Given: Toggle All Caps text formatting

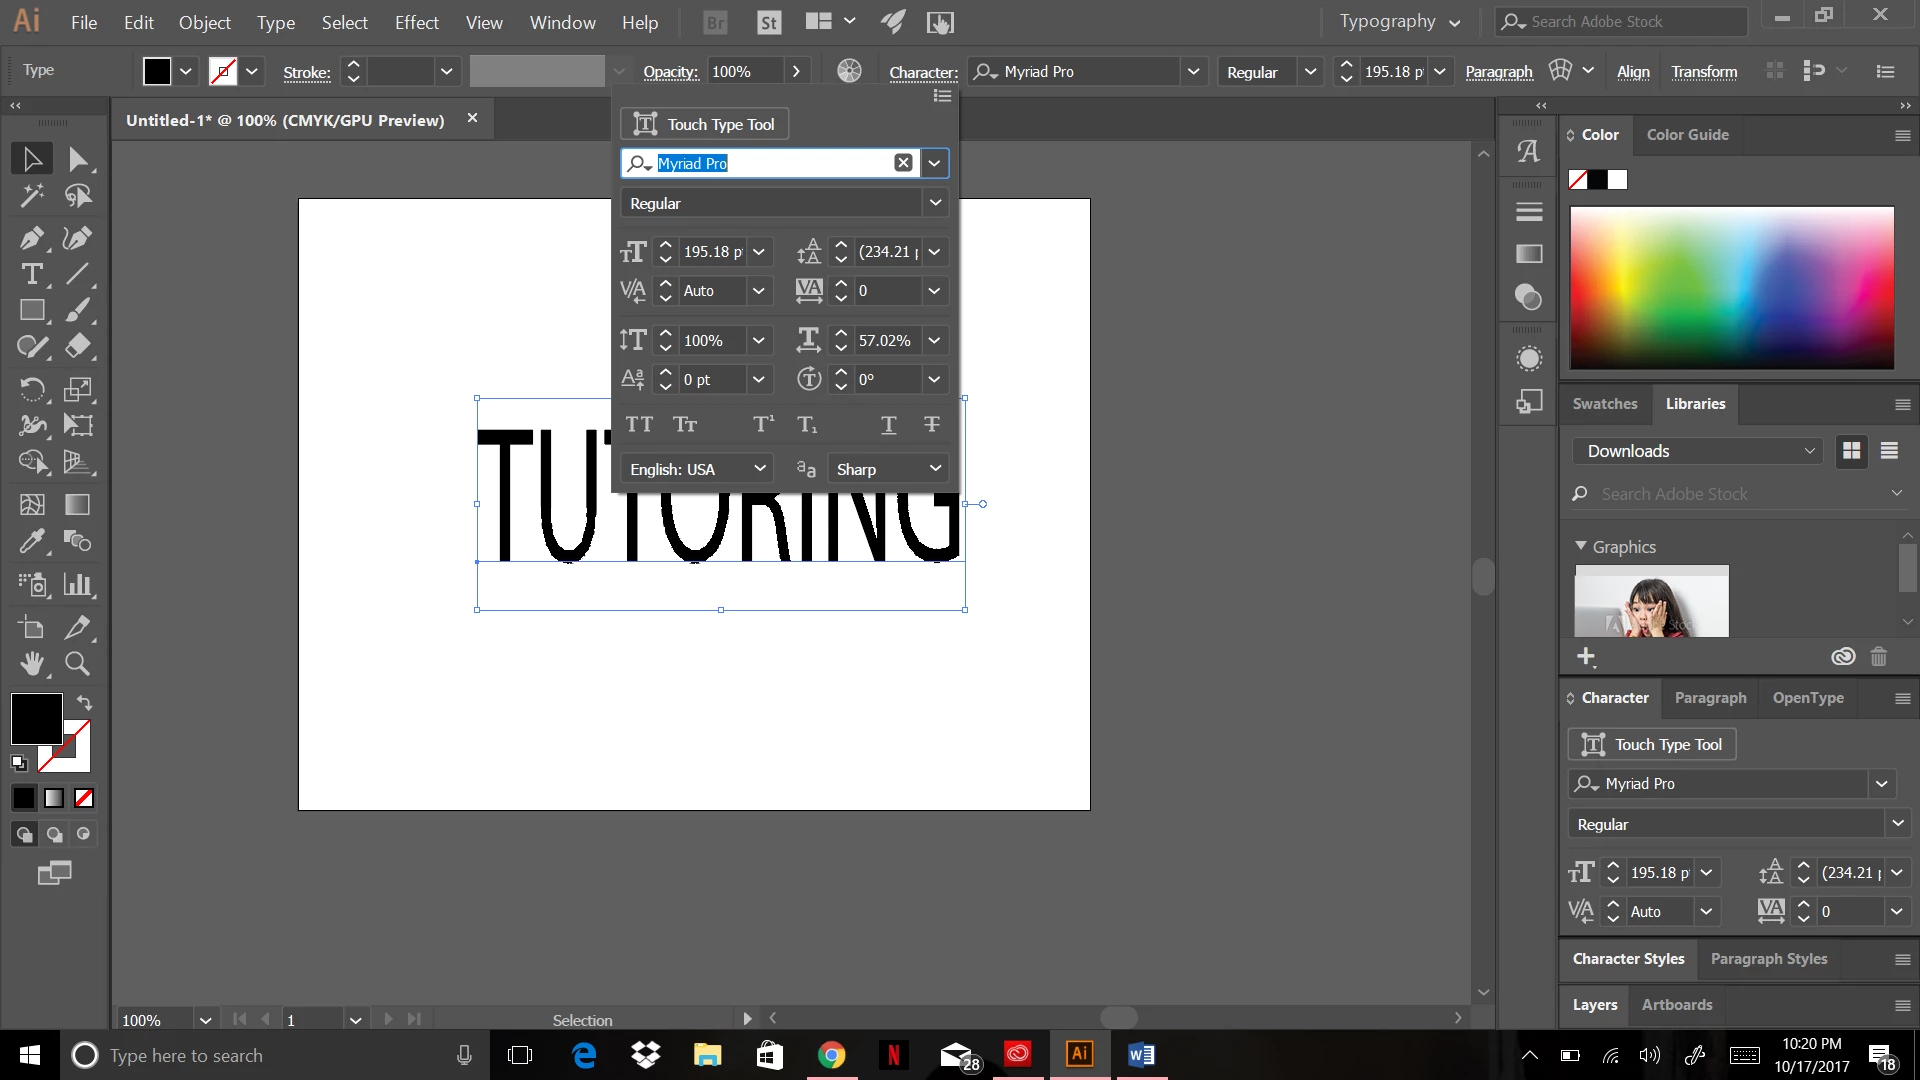Looking at the screenshot, I should [x=639, y=424].
